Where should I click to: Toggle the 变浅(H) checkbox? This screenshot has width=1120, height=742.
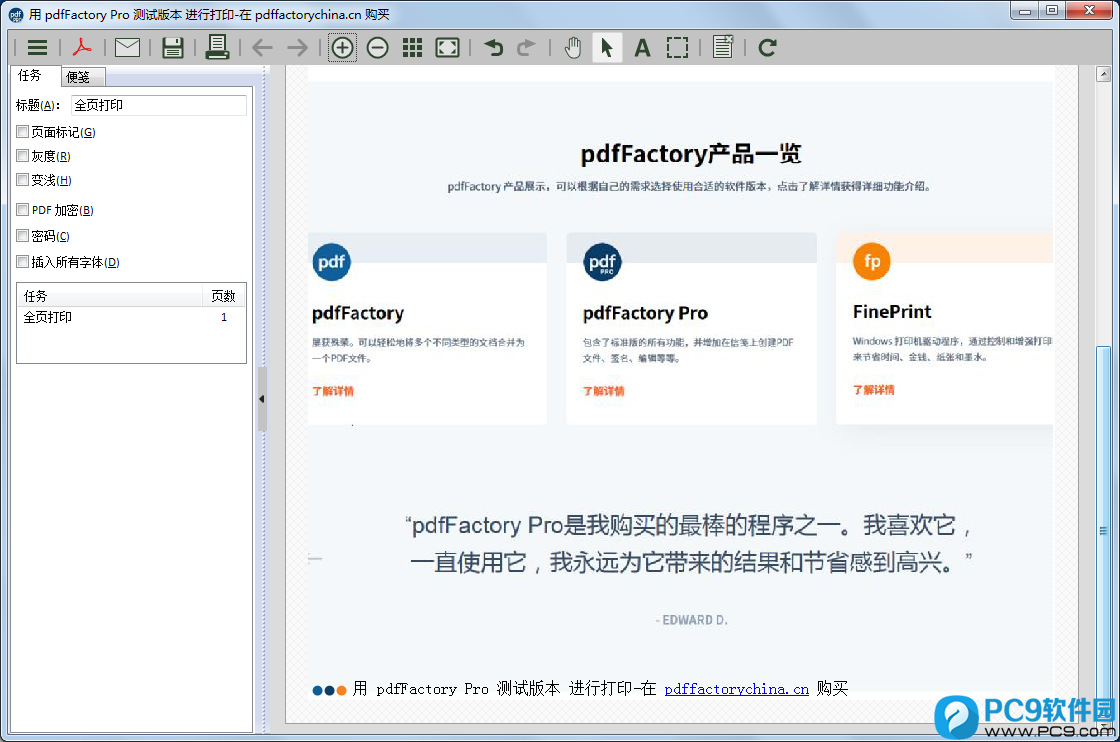[23, 180]
